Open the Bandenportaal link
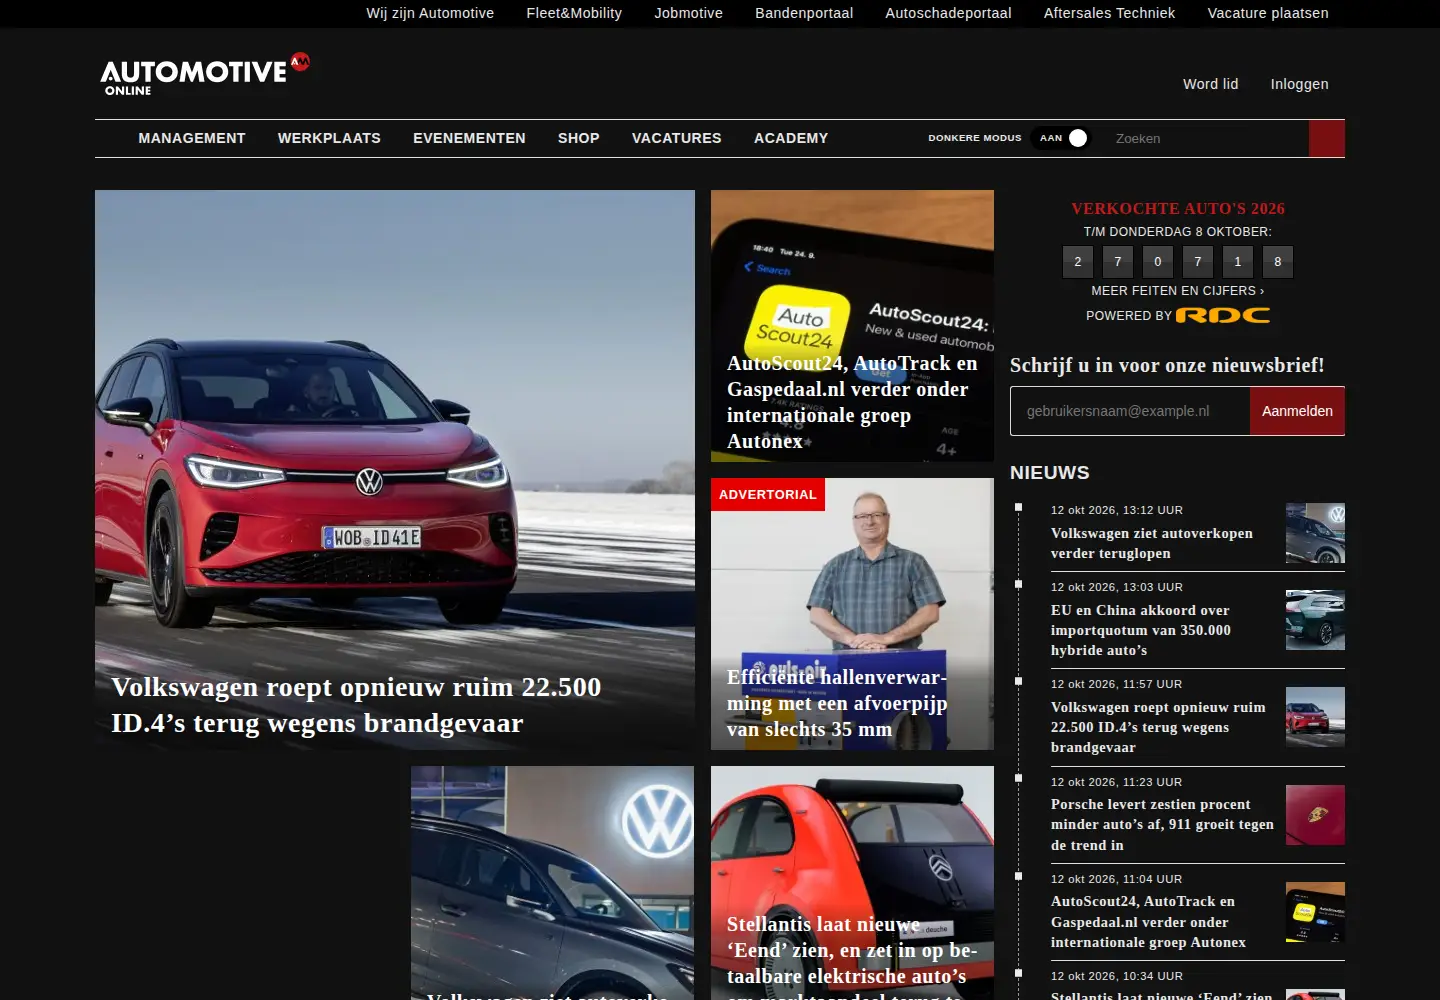1440x1000 pixels. tap(804, 13)
